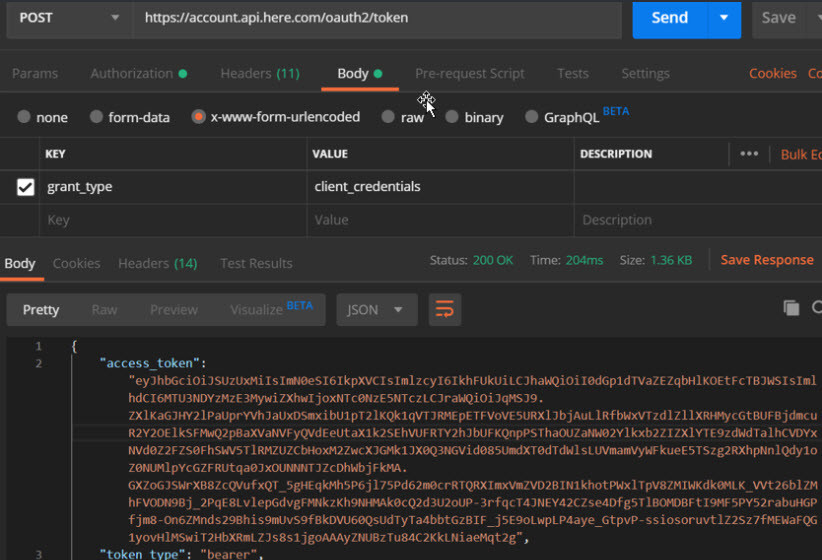Click Save Response

[766, 260]
